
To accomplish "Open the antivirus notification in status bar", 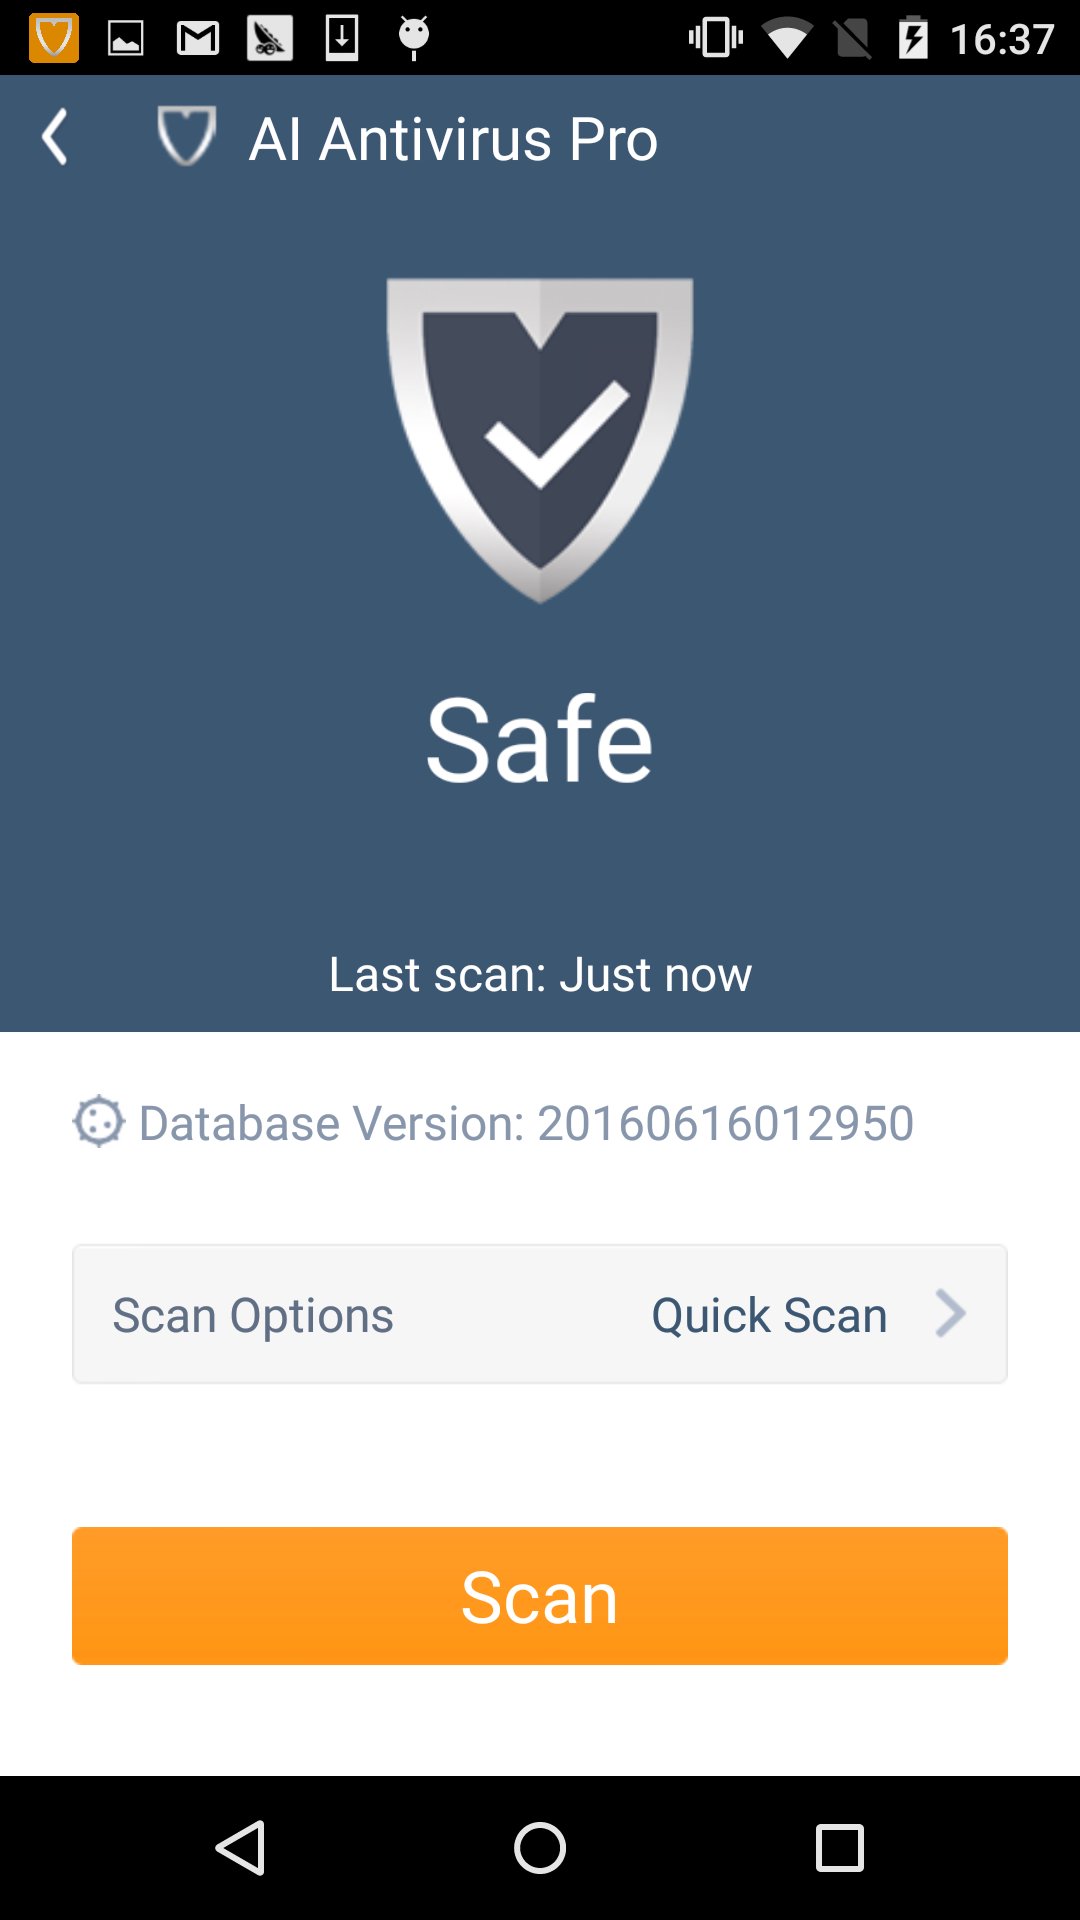I will point(54,38).
